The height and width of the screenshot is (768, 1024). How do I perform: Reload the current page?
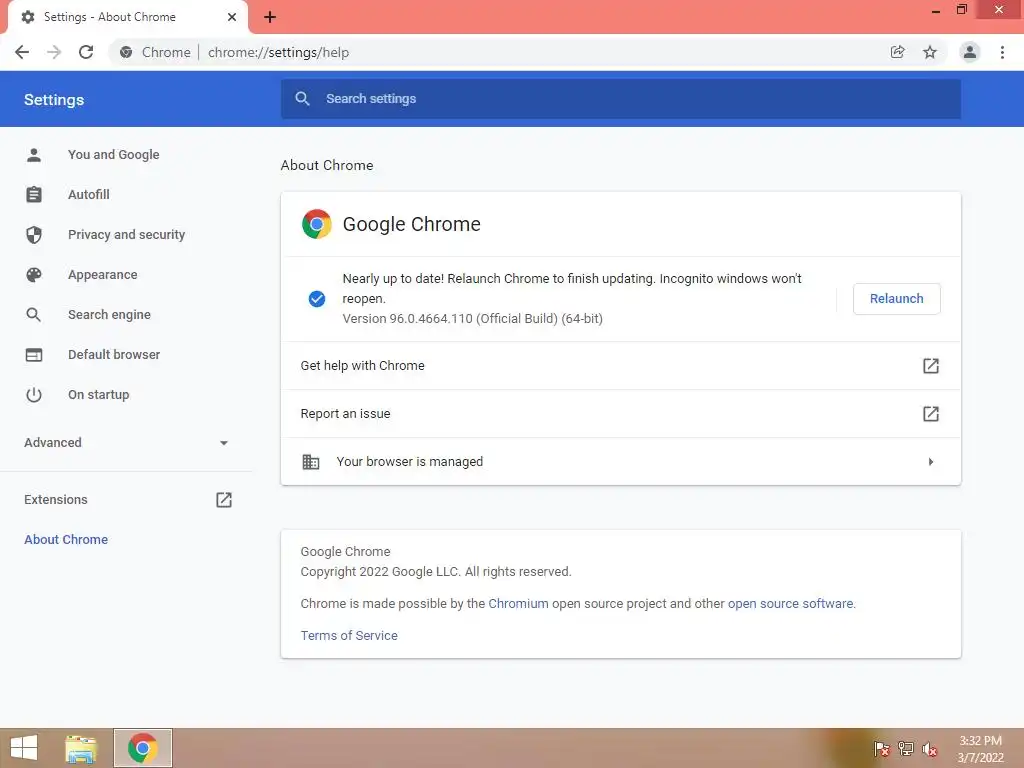pos(86,52)
